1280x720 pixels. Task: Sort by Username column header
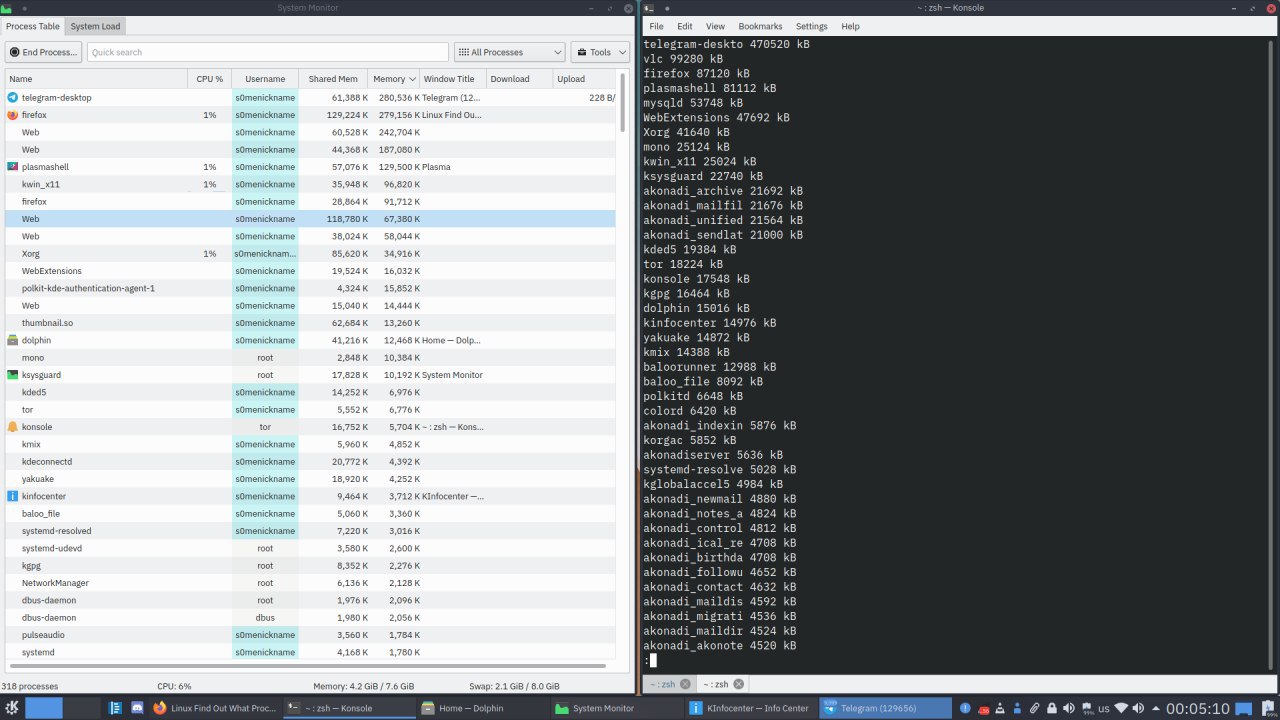tap(265, 79)
